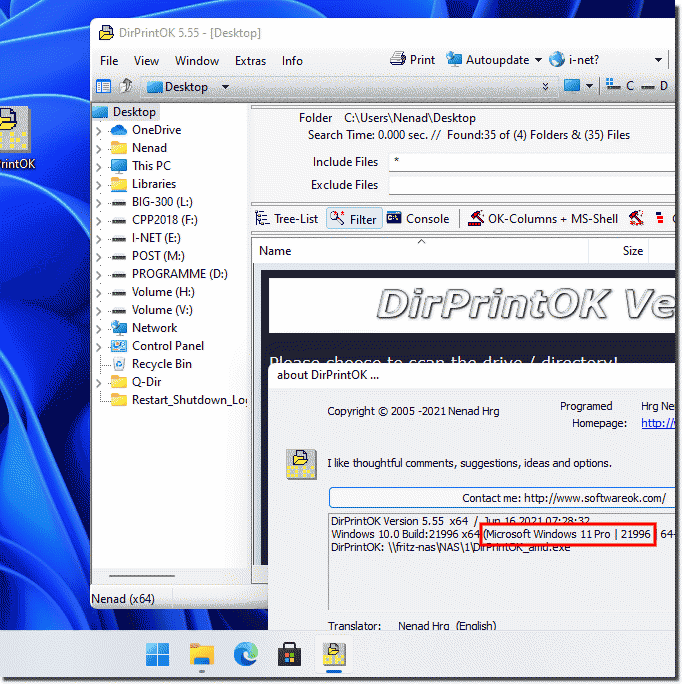Image resolution: width=682 pixels, height=684 pixels.
Task: Click Nenad (x64) status bar entry
Action: pyautogui.click(x=123, y=599)
